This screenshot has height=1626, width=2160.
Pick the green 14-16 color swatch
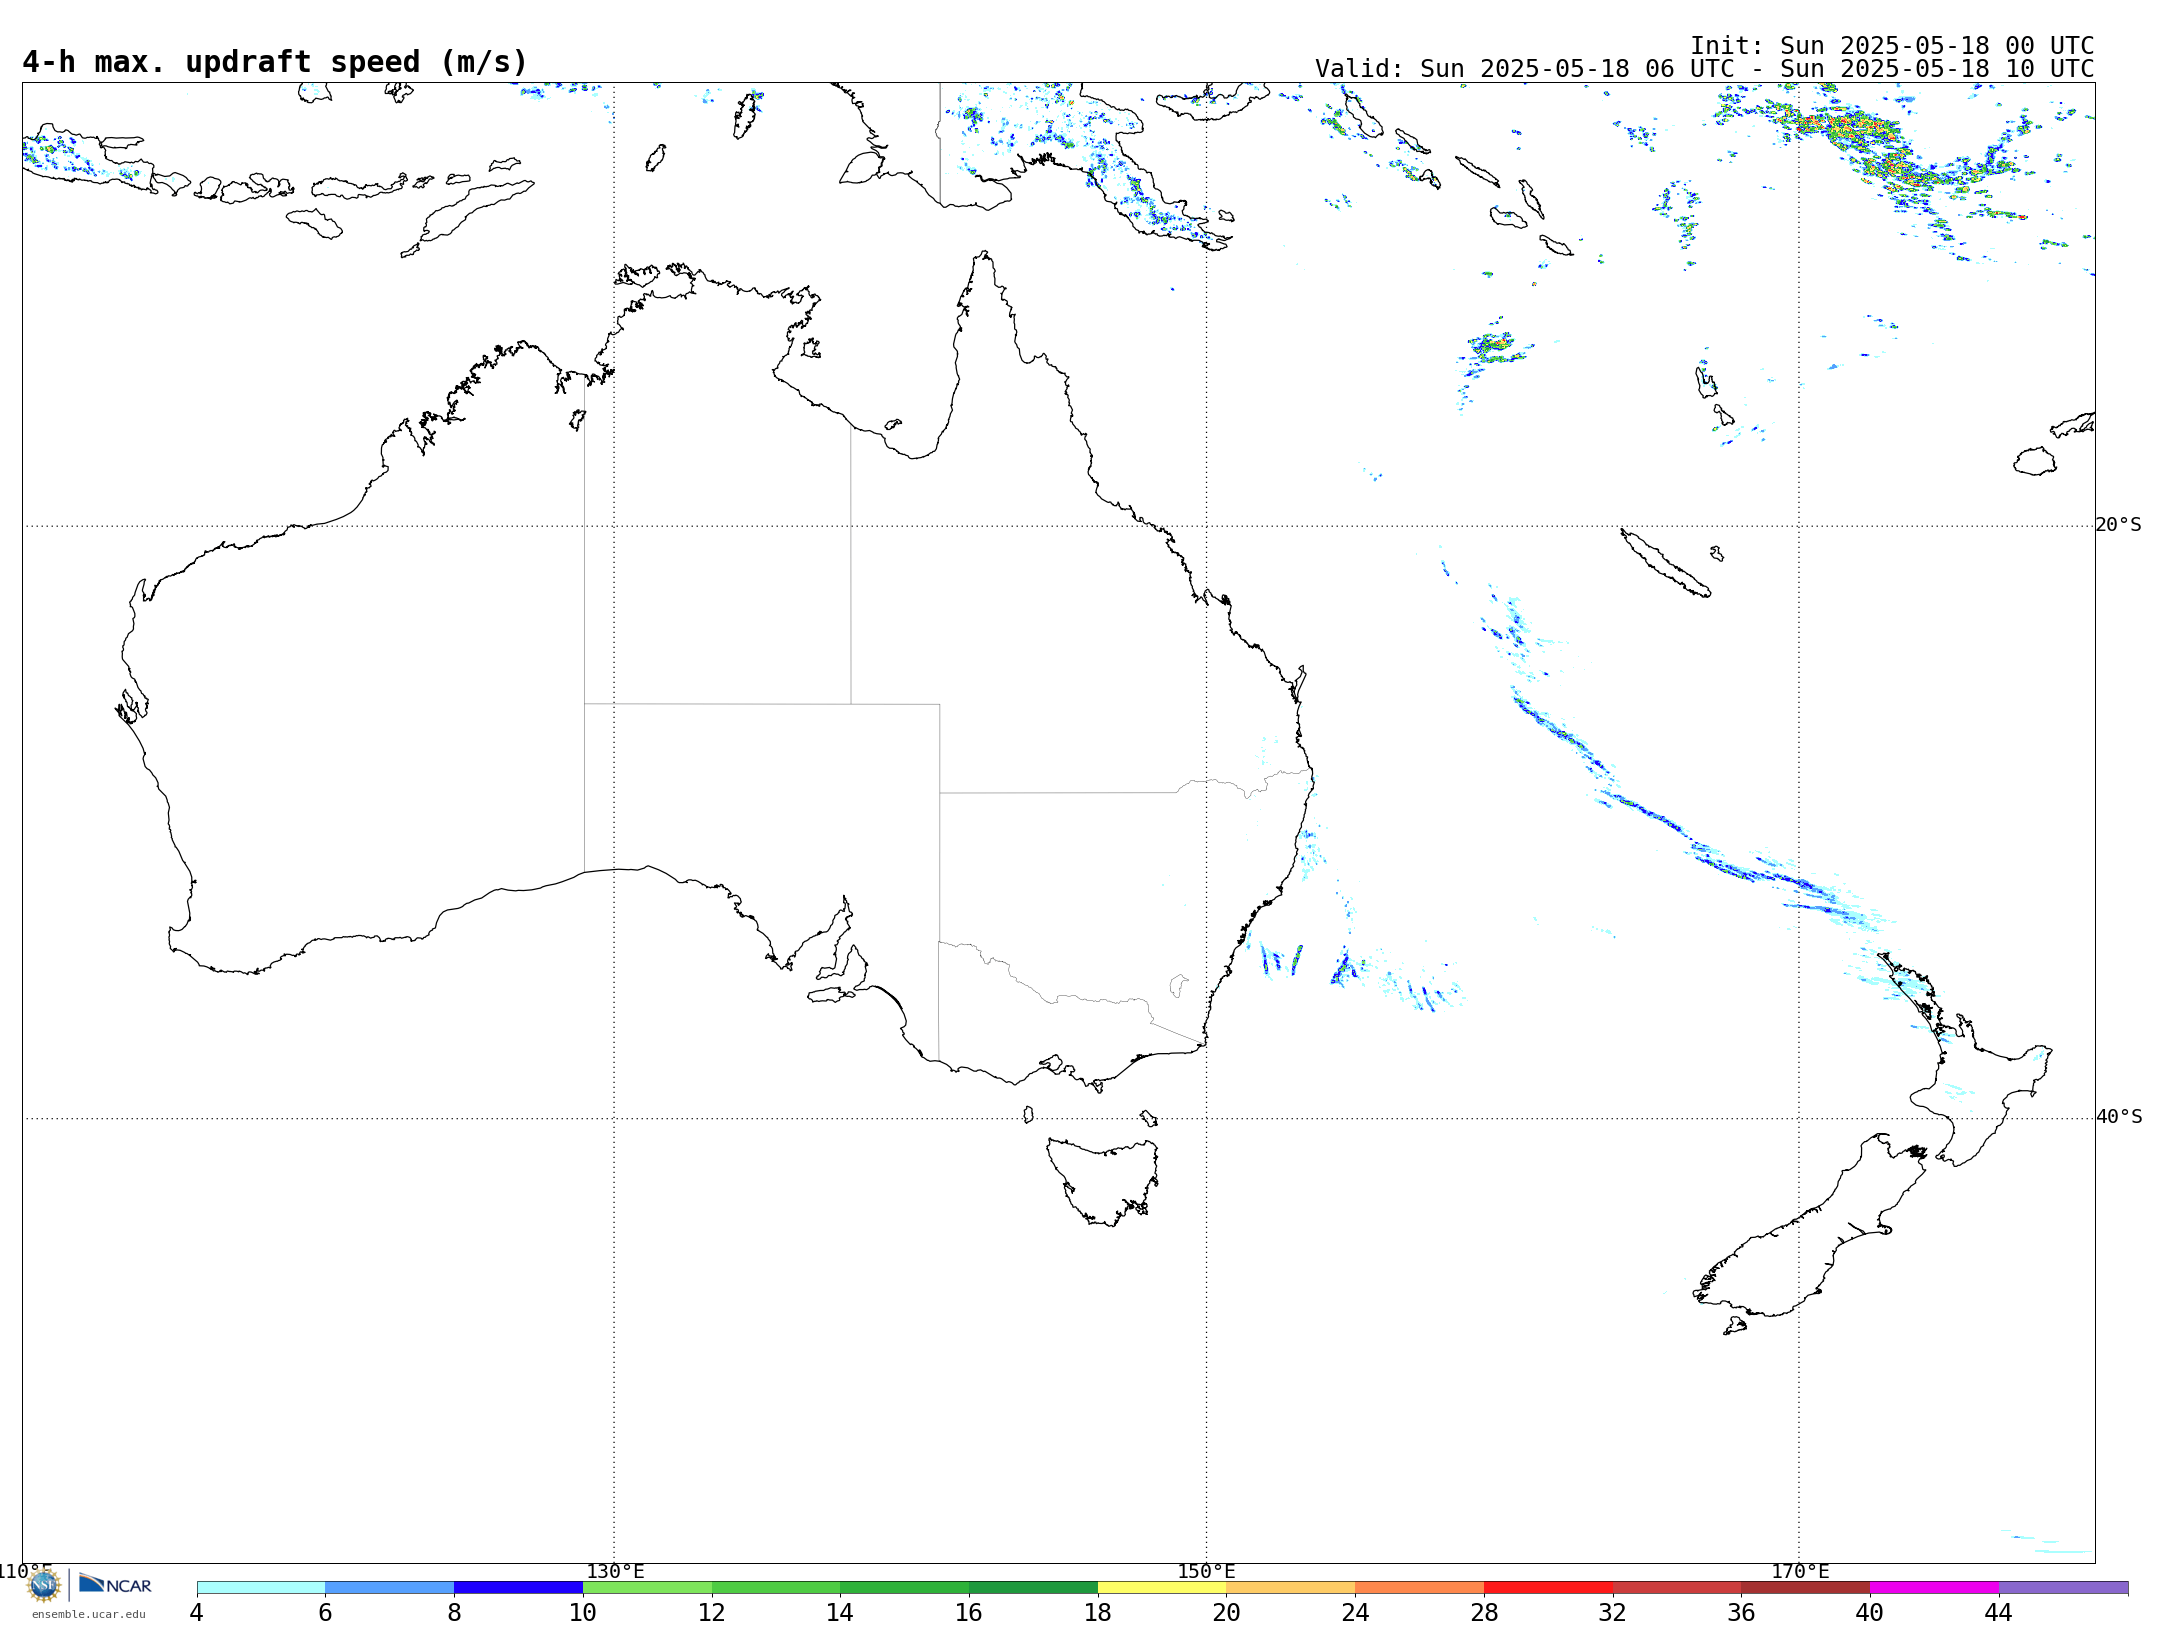pyautogui.click(x=905, y=1588)
